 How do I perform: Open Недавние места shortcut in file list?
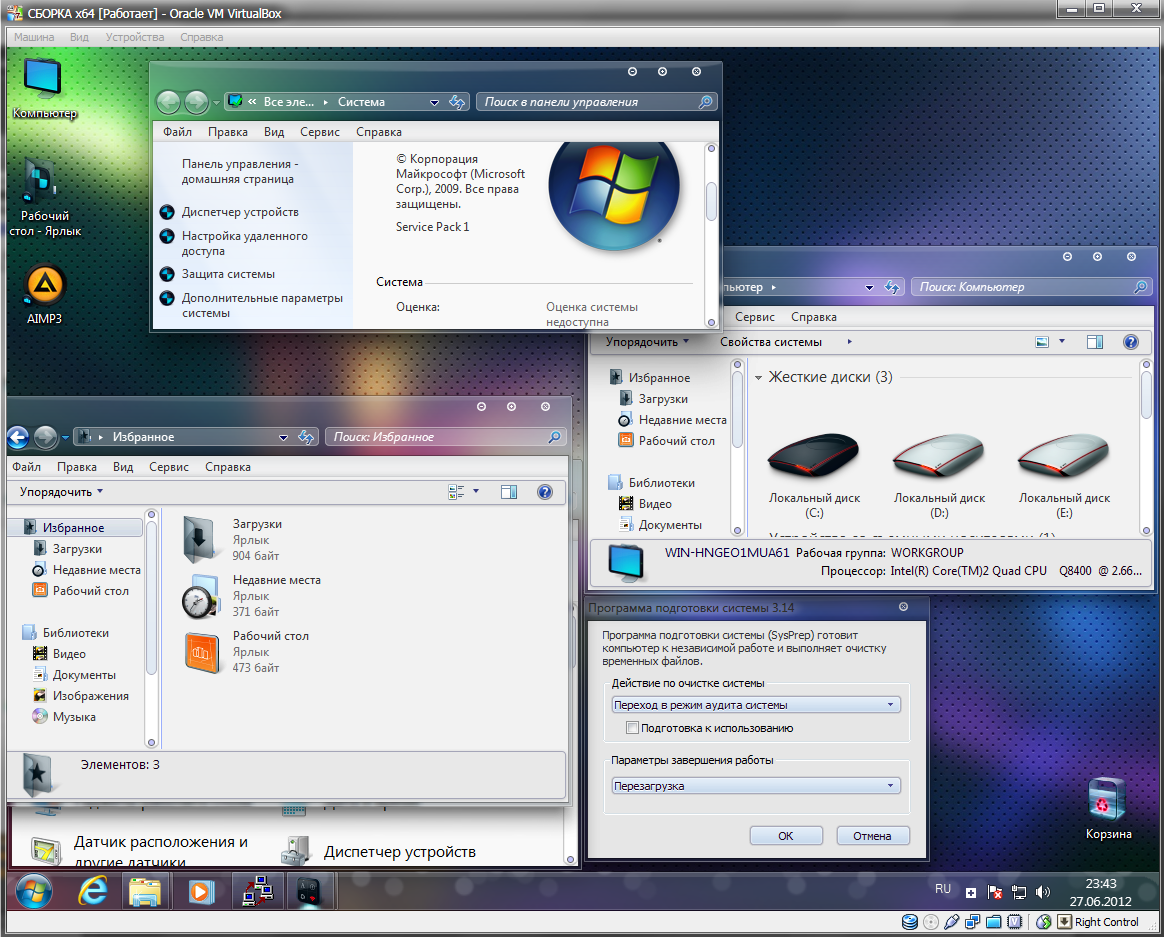click(252, 595)
